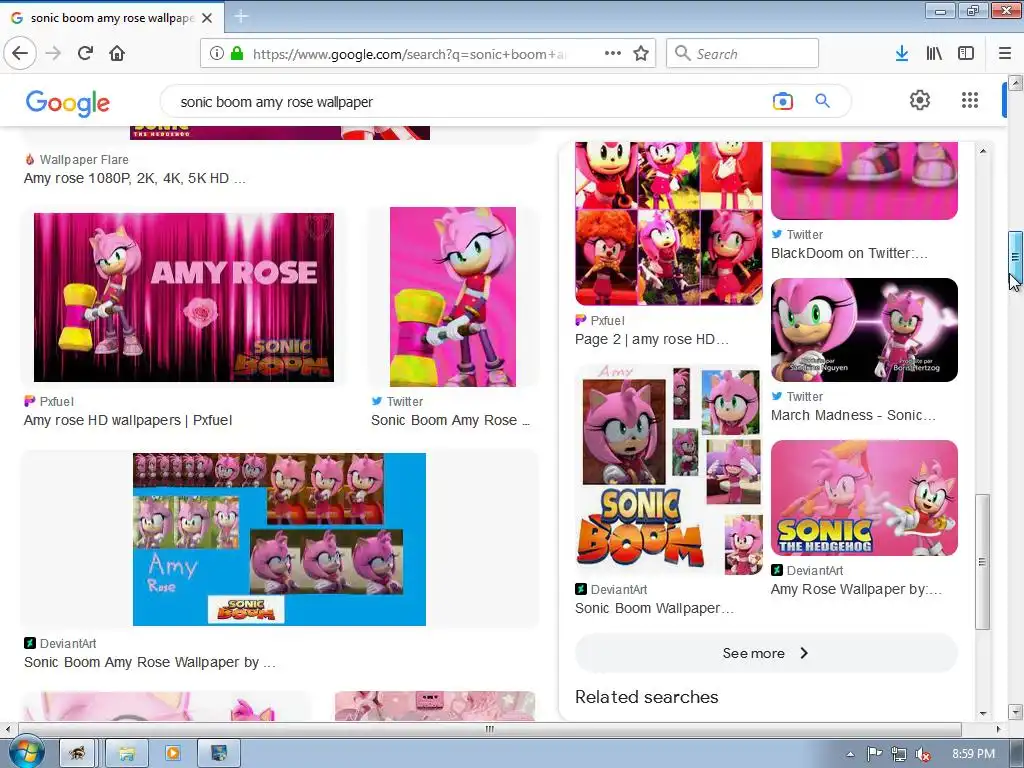
Task: Click the Firefox Search box
Action: pyautogui.click(x=743, y=53)
